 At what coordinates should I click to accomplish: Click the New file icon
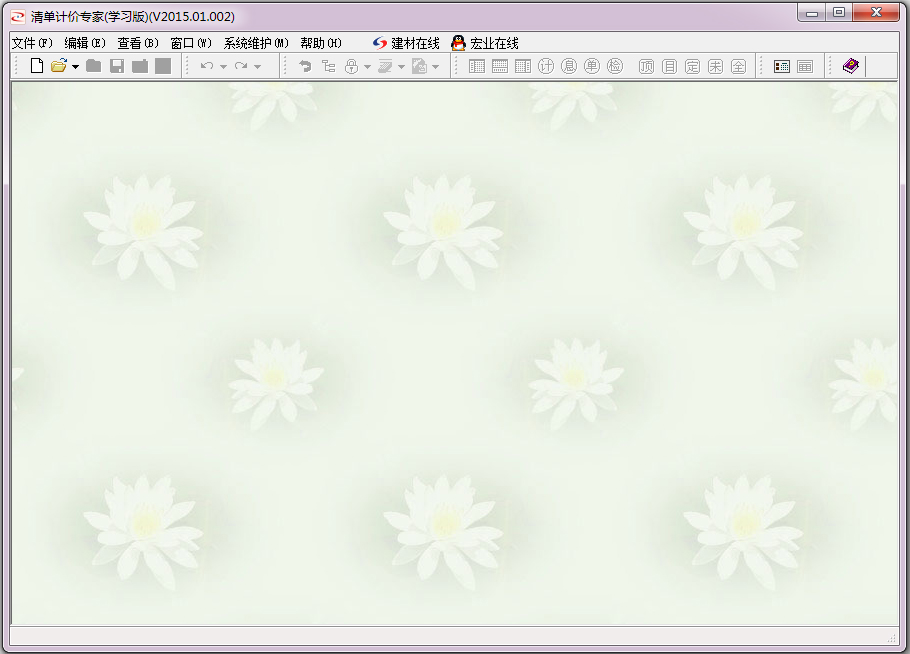pos(37,66)
